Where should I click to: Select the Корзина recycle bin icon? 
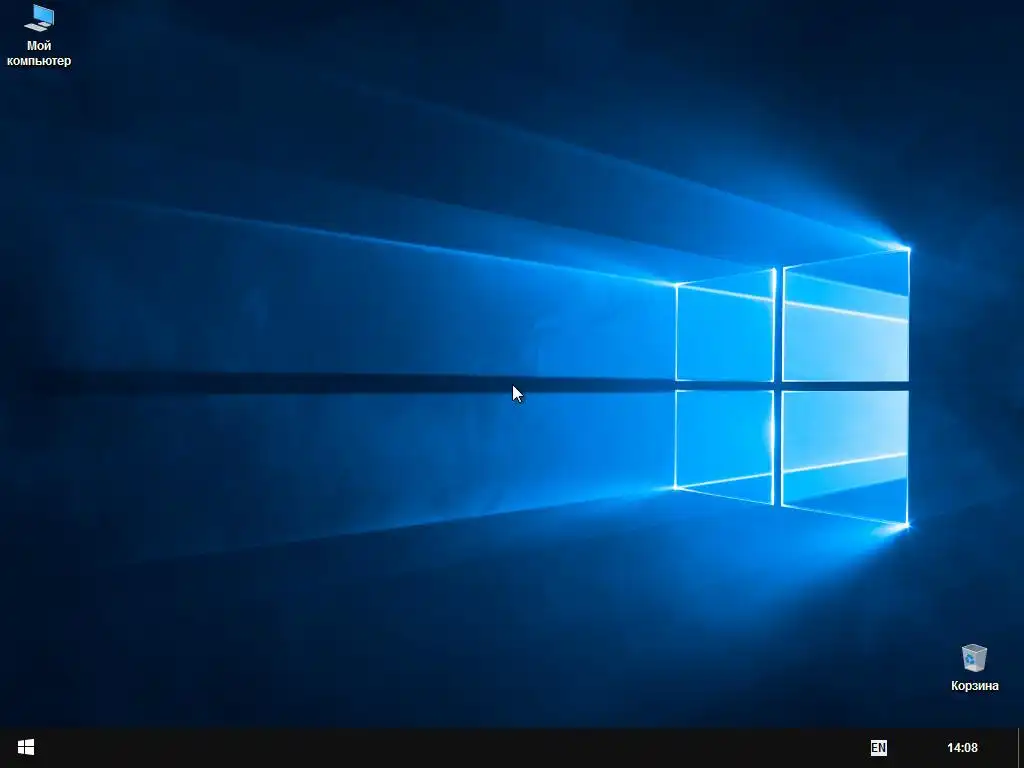pyautogui.click(x=974, y=667)
